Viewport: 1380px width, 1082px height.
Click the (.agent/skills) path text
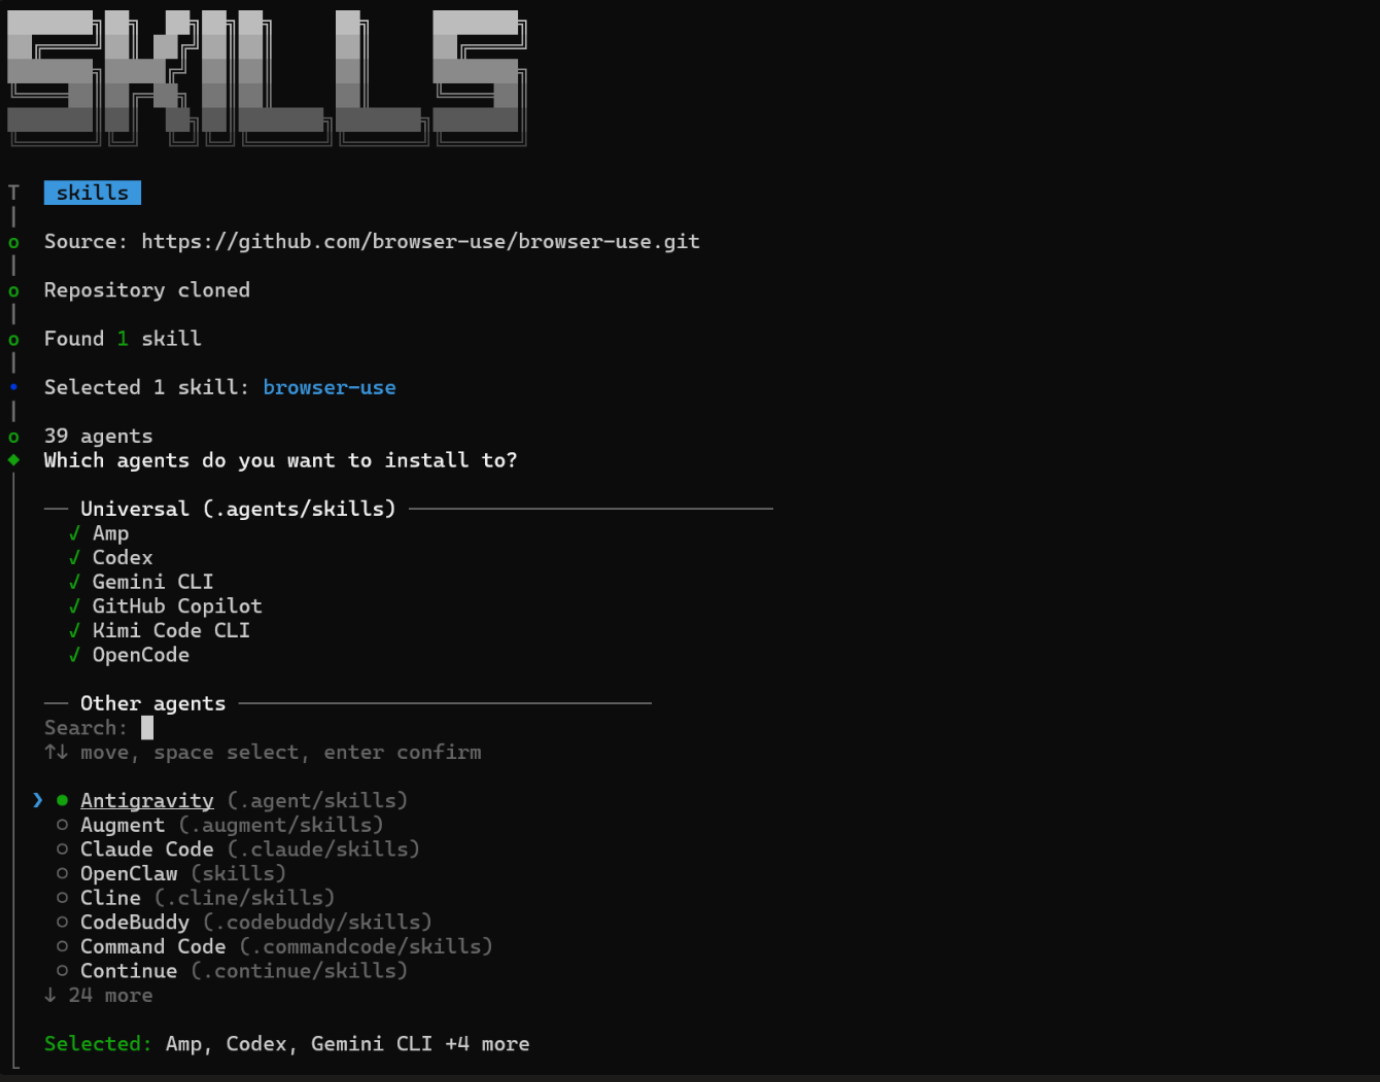(x=317, y=801)
